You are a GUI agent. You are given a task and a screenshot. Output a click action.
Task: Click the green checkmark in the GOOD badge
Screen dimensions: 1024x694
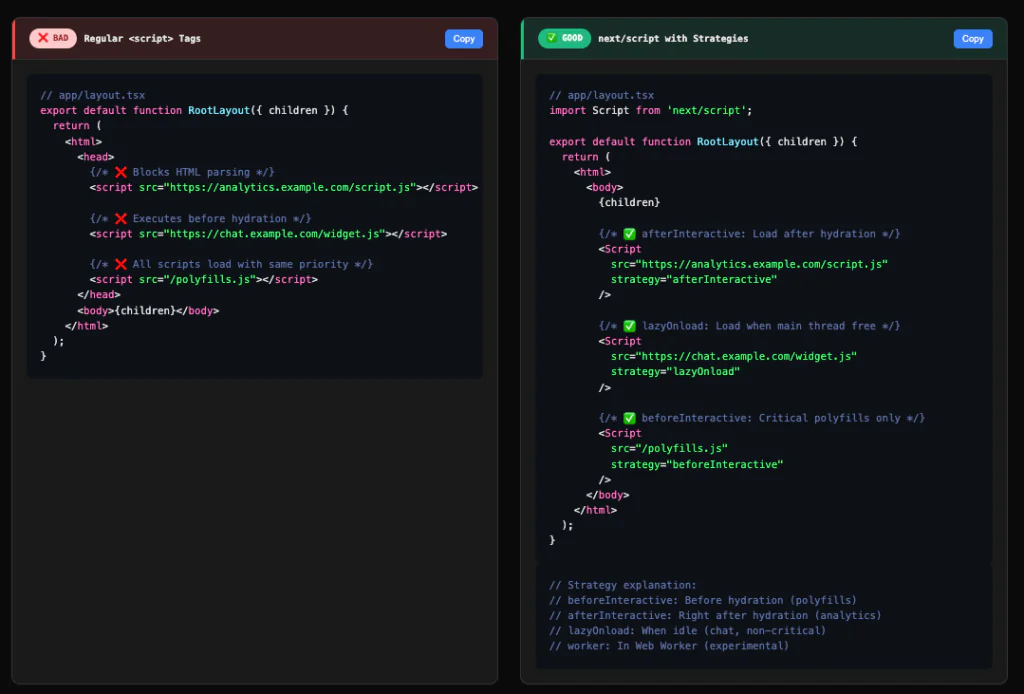coord(553,38)
